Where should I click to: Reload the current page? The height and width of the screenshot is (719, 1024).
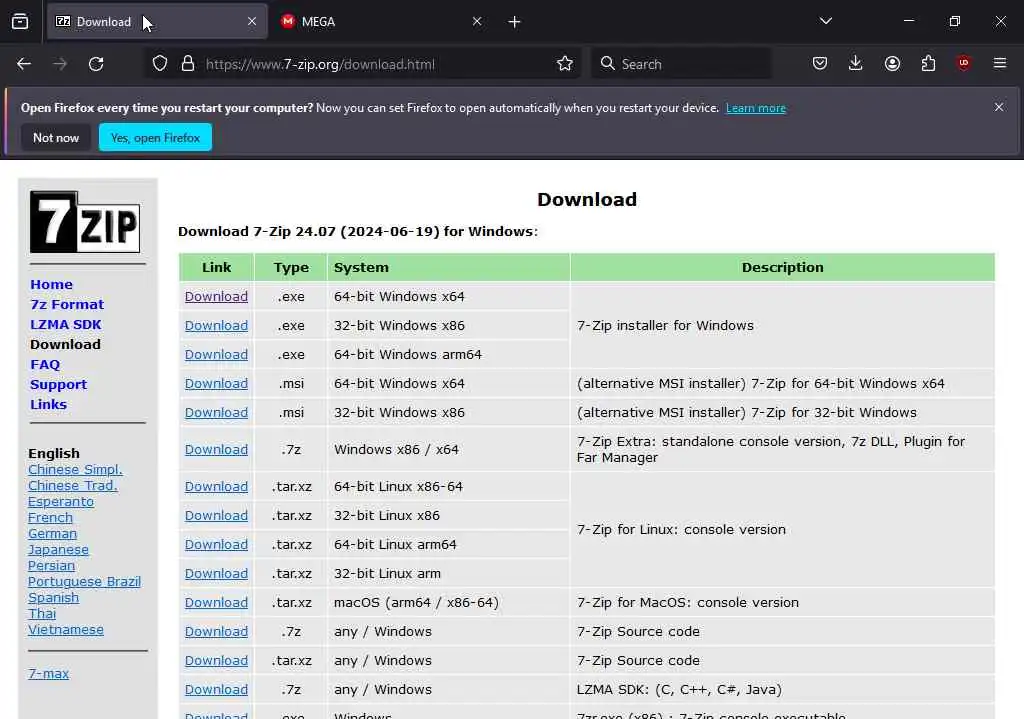[x=96, y=64]
